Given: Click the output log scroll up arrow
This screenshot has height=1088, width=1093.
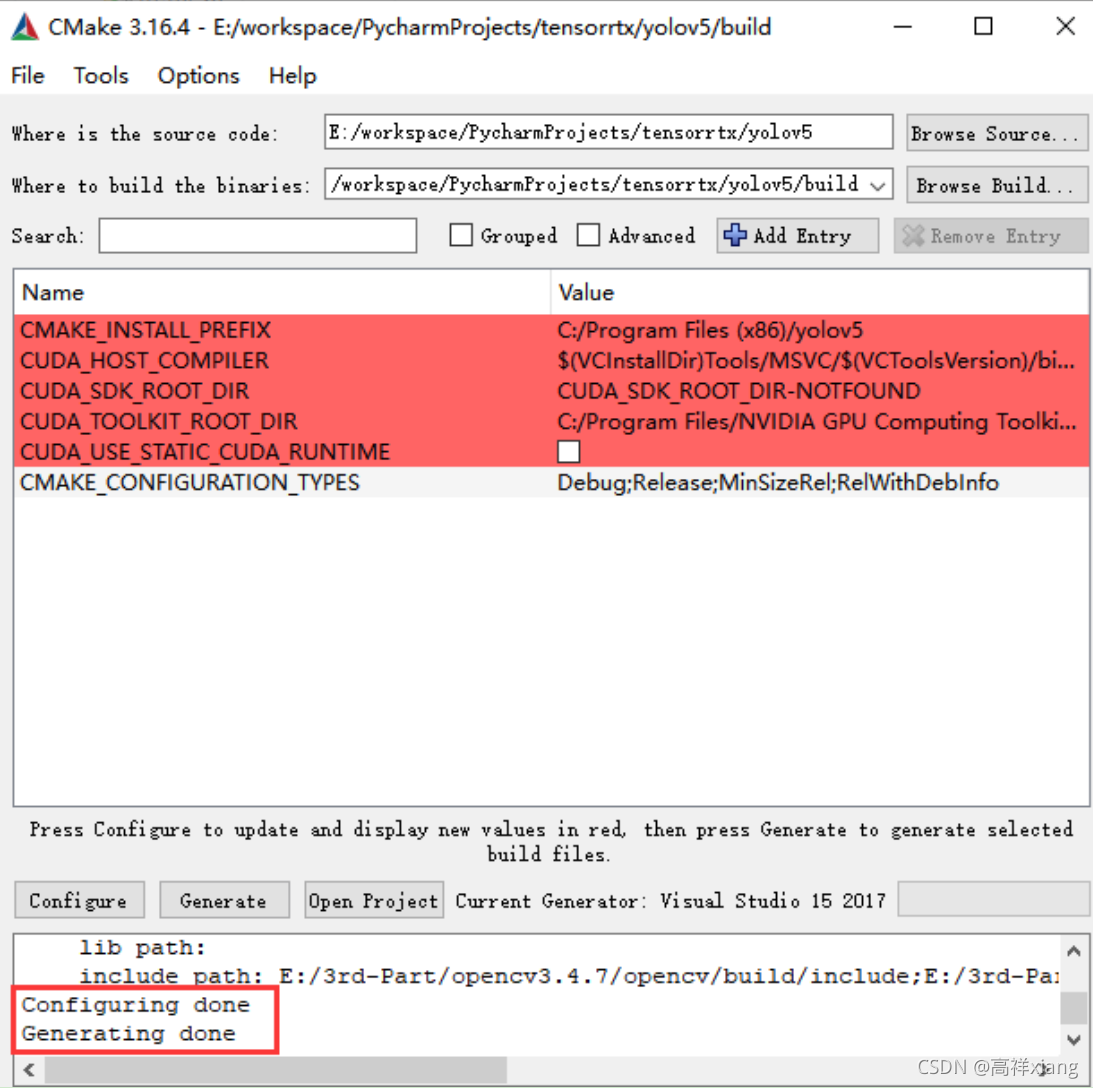Looking at the screenshot, I should (x=1074, y=951).
